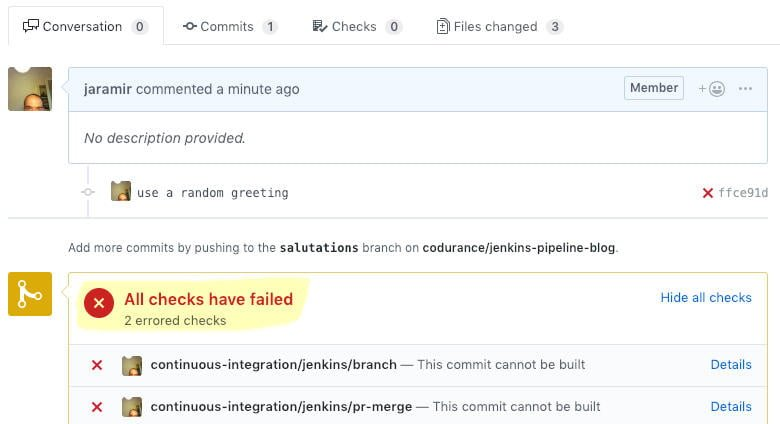This screenshot has width=780, height=424.
Task: Click red X beside jenkins/branch check
Action: pos(97,365)
